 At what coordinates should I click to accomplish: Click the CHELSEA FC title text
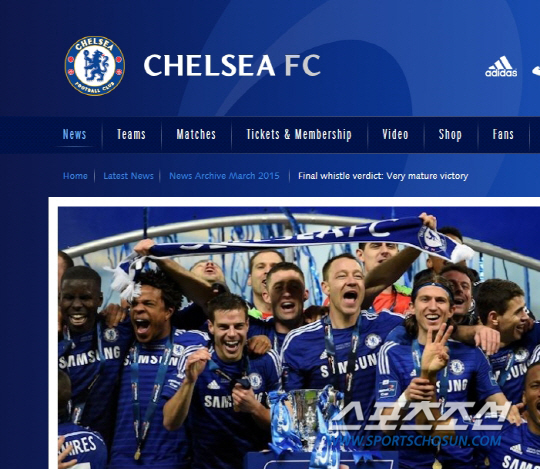tap(232, 65)
